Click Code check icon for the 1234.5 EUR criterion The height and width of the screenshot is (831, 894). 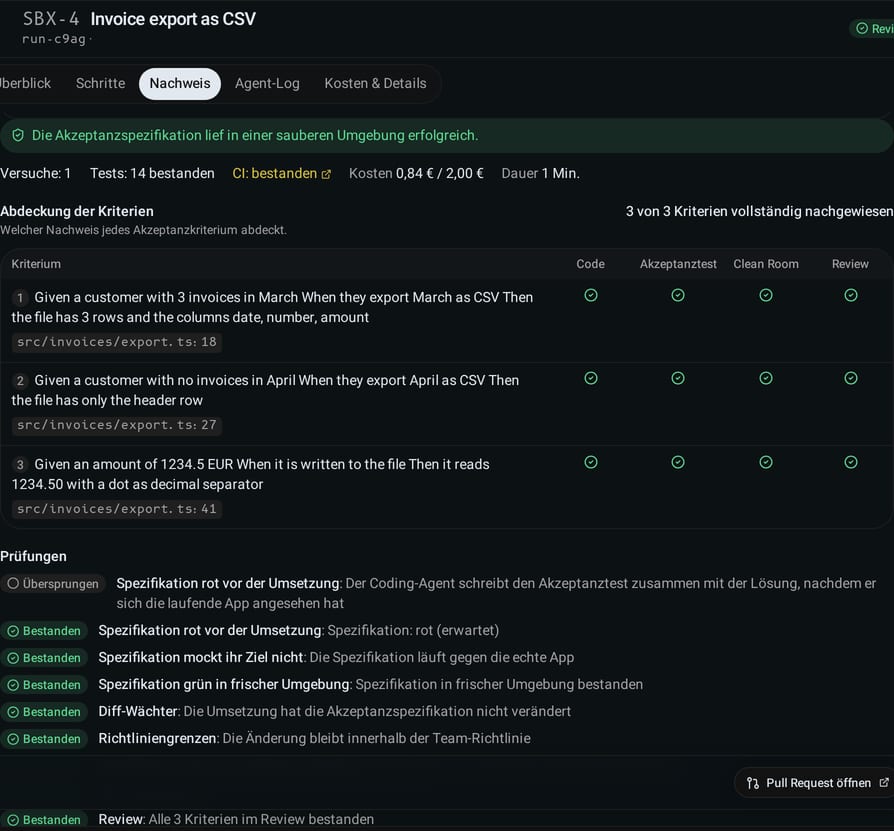point(591,462)
